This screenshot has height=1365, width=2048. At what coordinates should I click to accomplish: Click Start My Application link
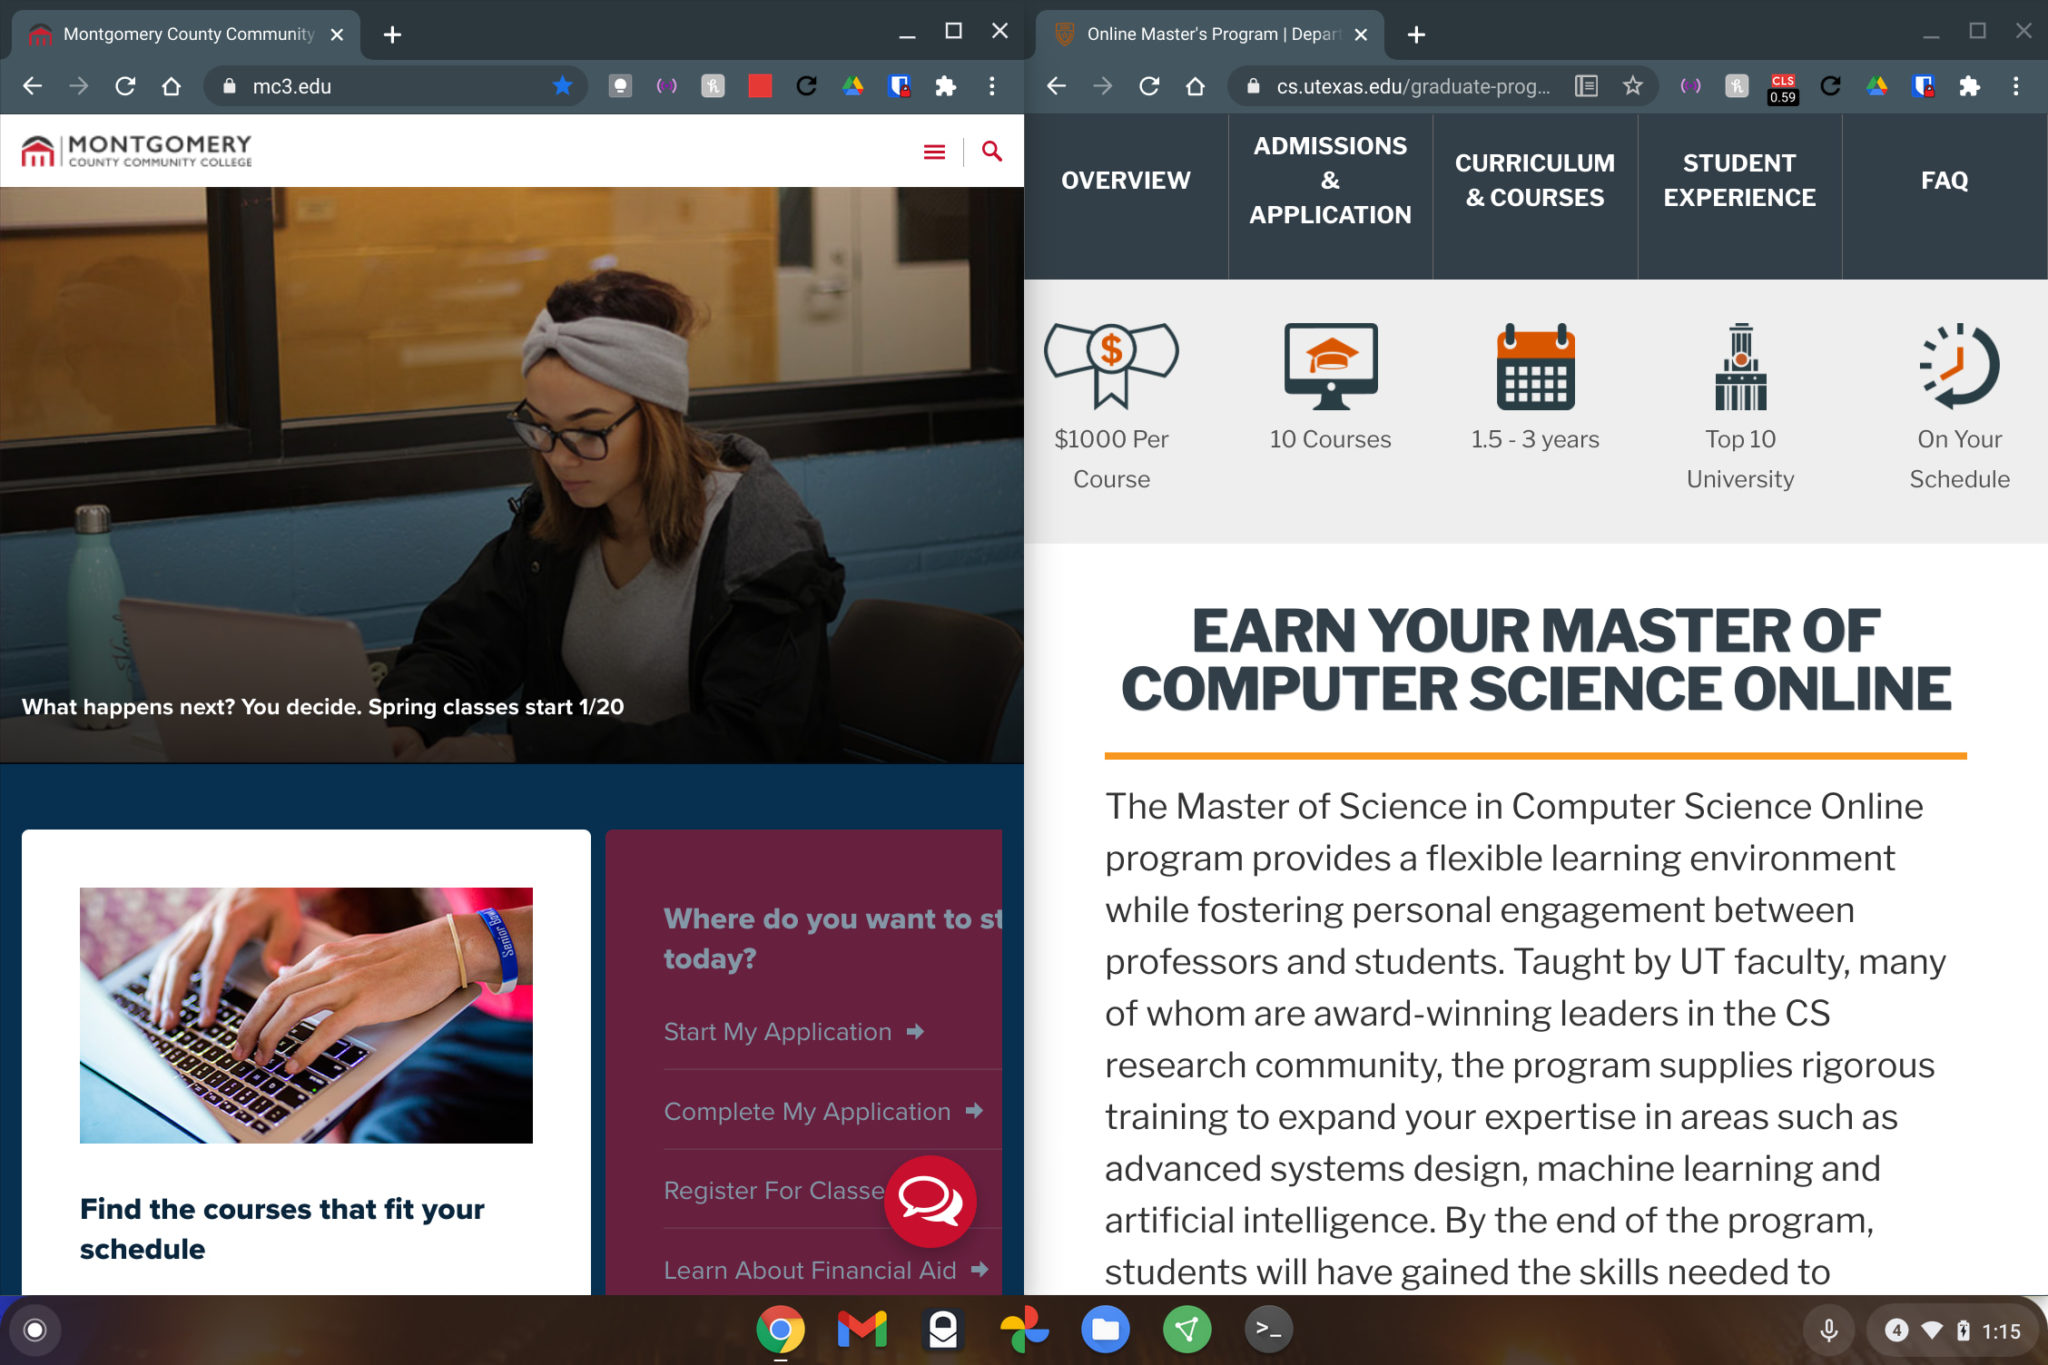[x=794, y=1032]
